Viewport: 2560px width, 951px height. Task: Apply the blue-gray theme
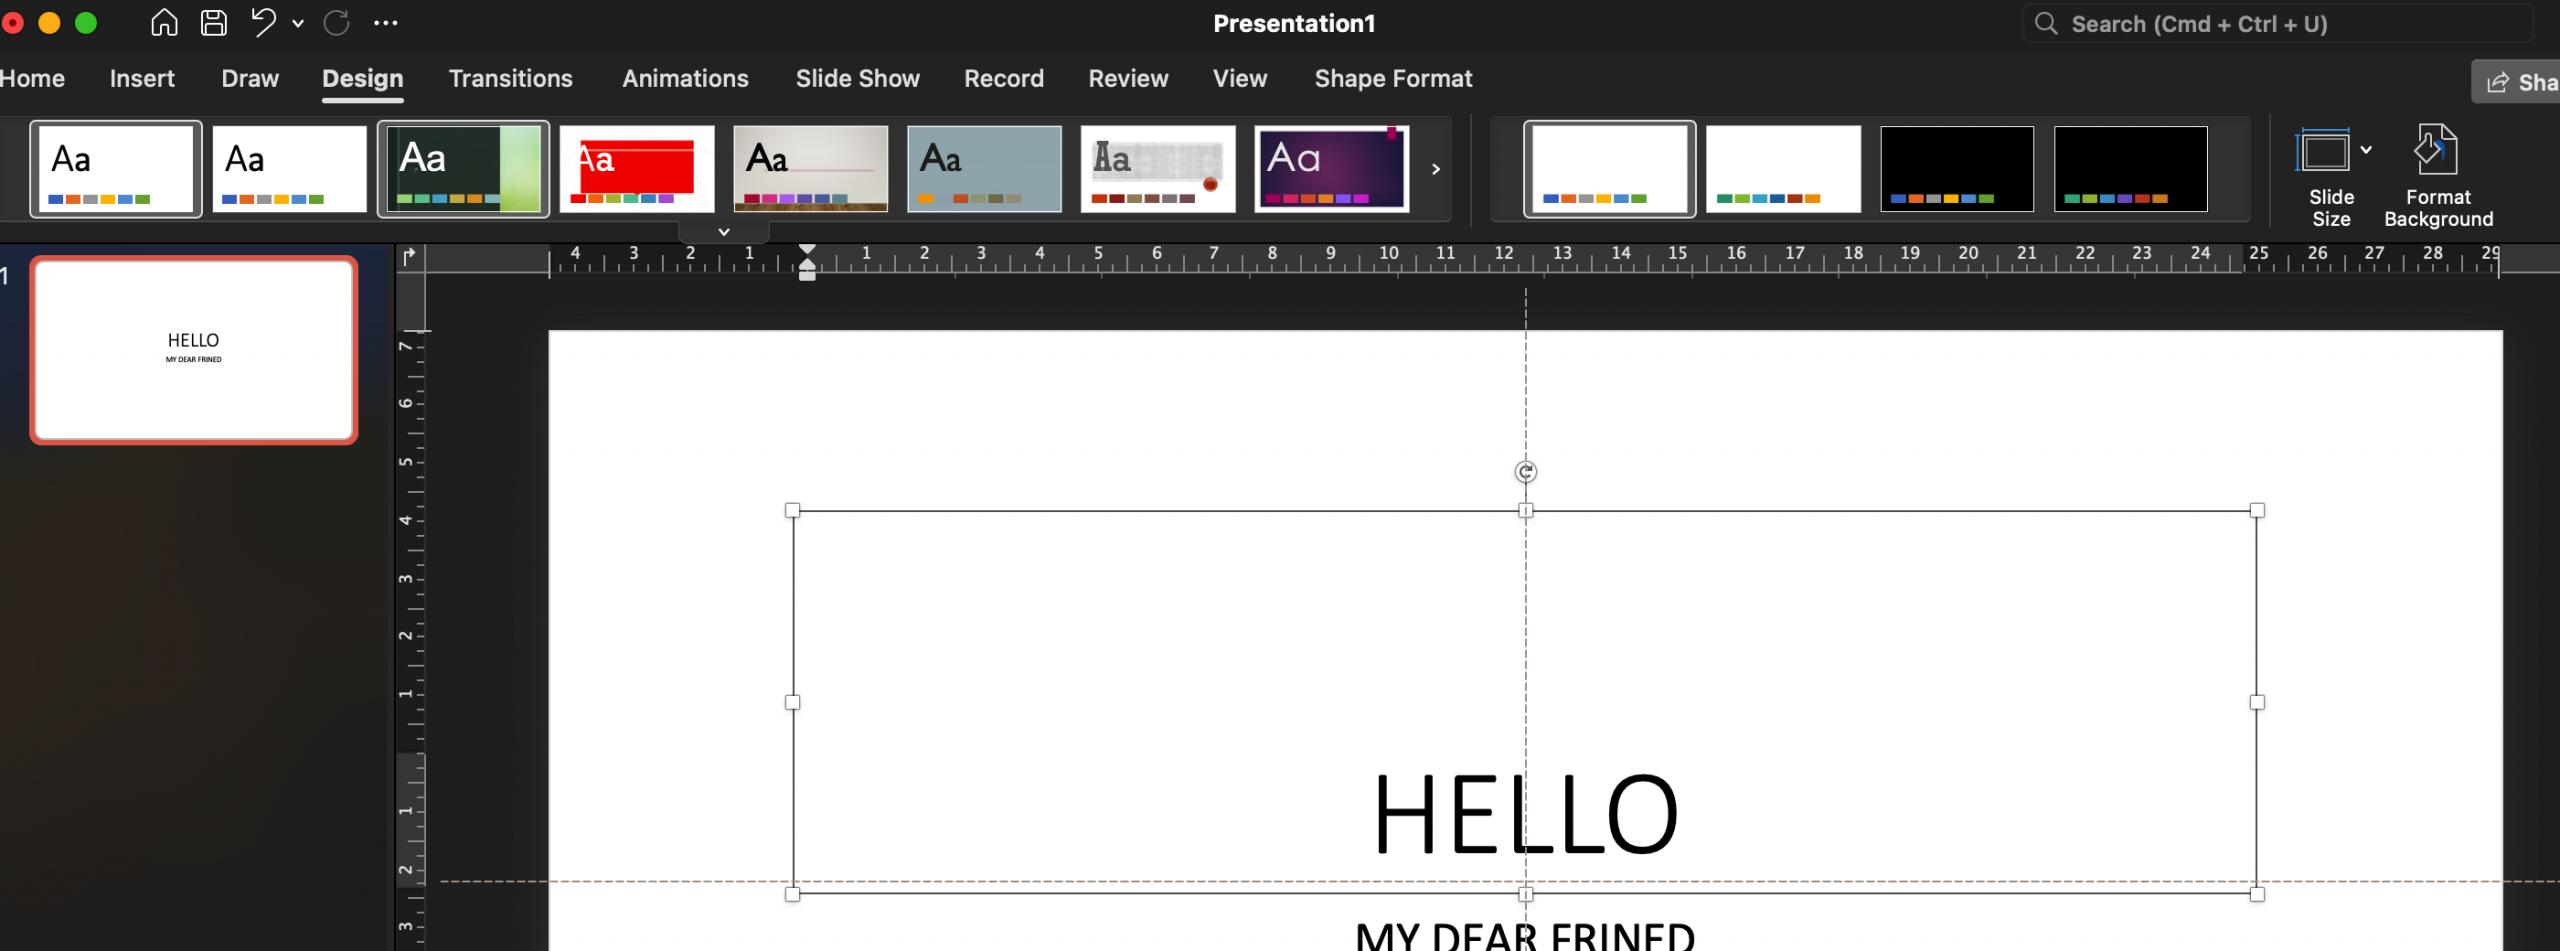pos(985,169)
